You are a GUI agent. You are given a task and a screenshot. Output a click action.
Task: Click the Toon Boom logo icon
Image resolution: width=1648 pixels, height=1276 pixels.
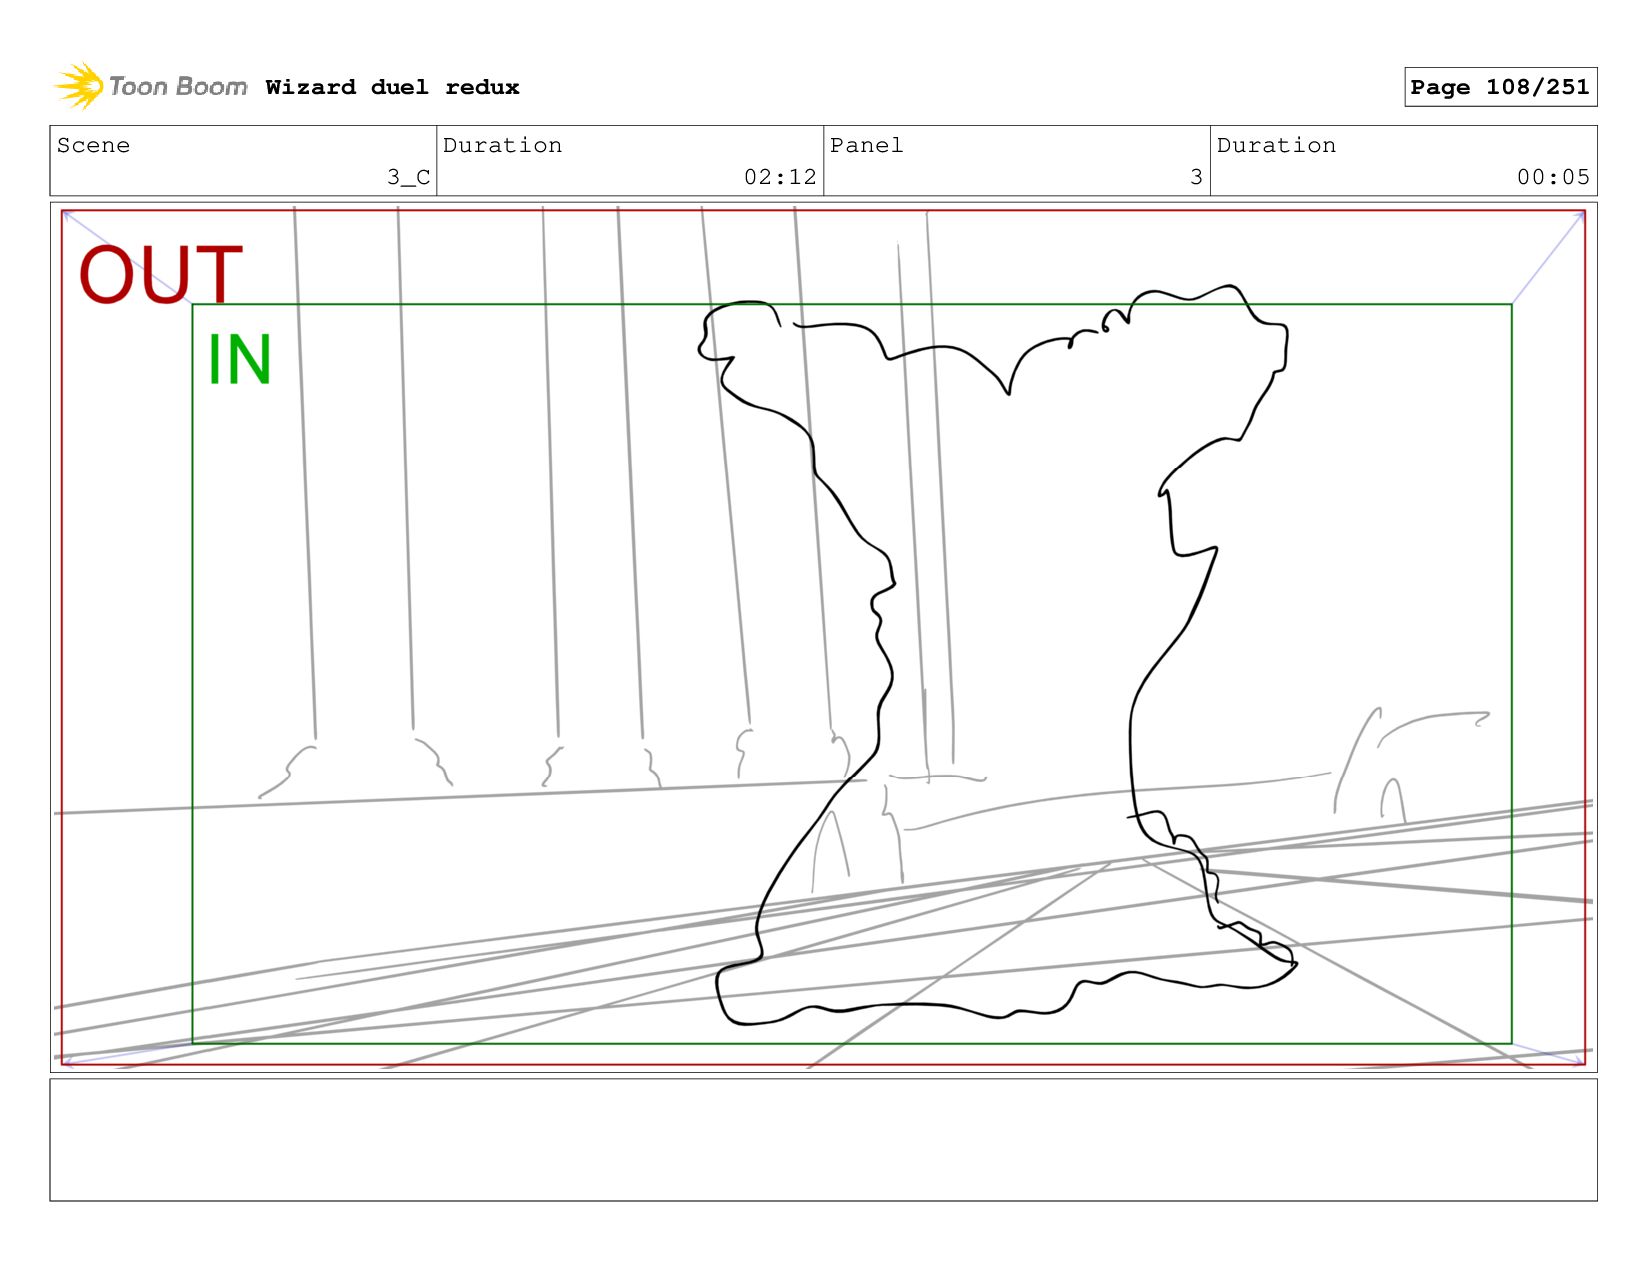coord(78,87)
